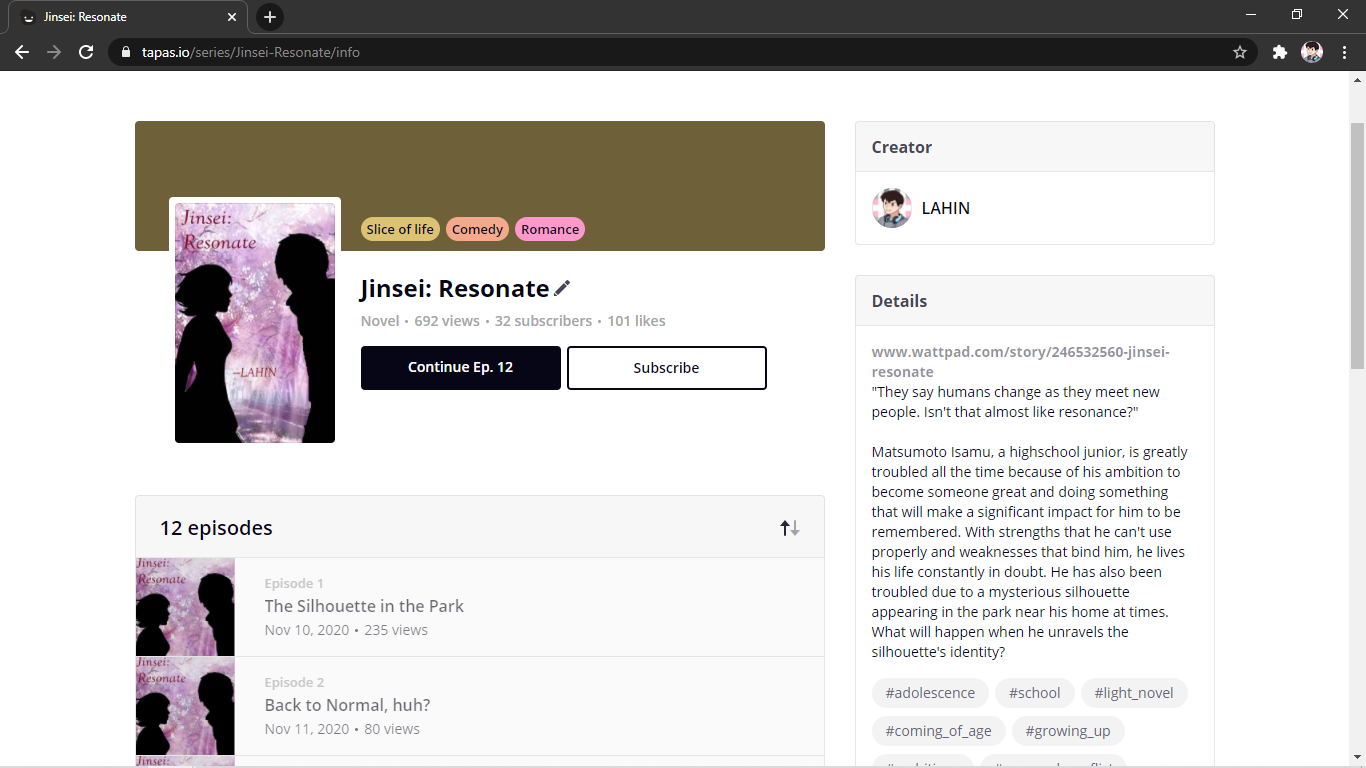Open the Romance genre tag
The image size is (1366, 768).
point(549,229)
